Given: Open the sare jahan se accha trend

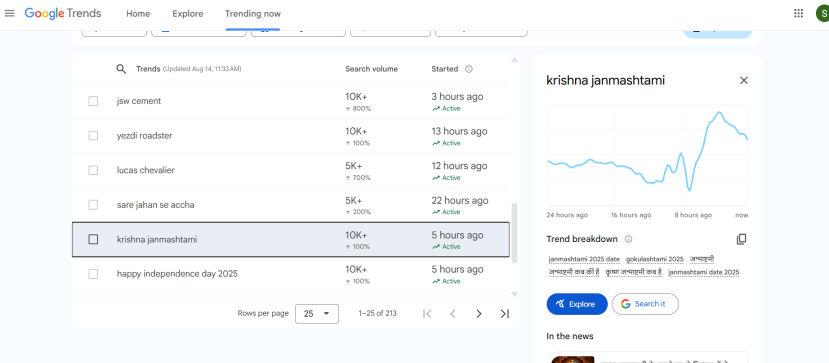Looking at the screenshot, I should coord(290,204).
